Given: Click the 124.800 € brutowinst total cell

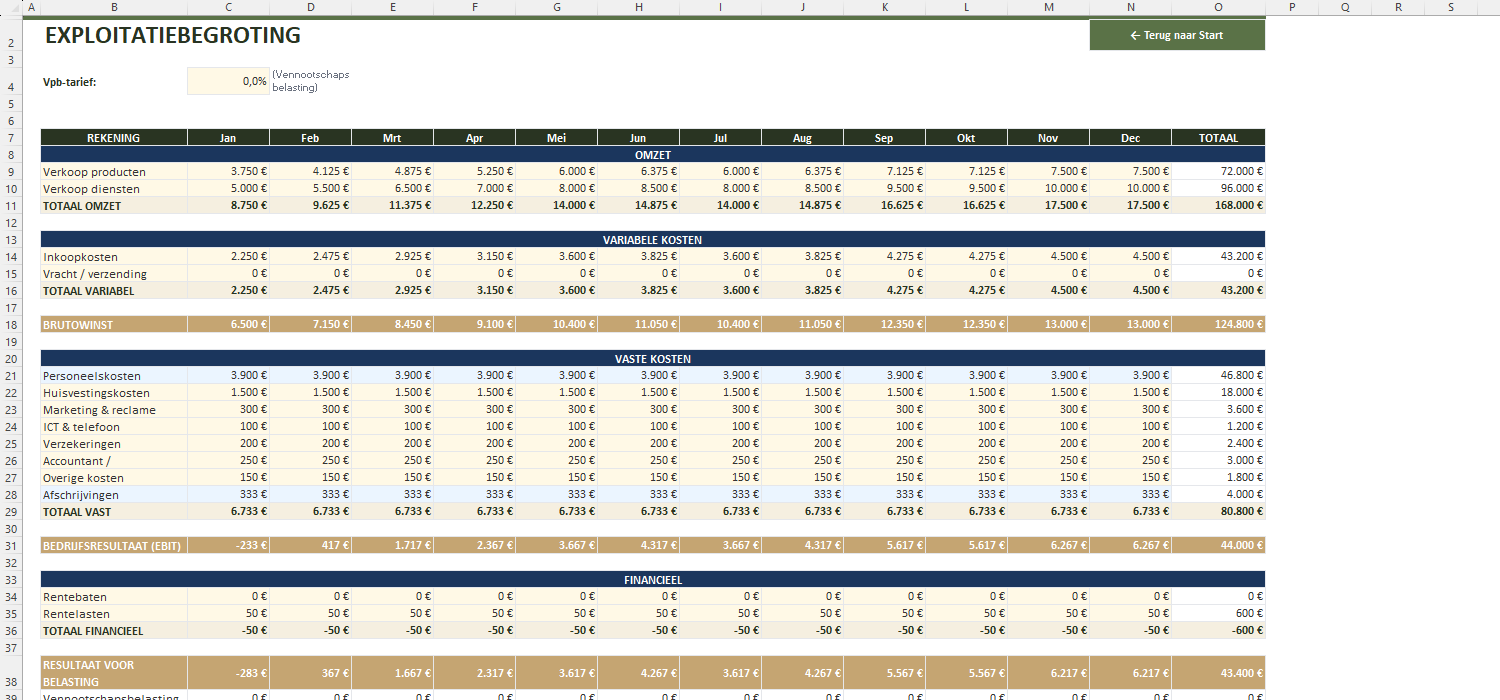Looking at the screenshot, I should 1218,324.
